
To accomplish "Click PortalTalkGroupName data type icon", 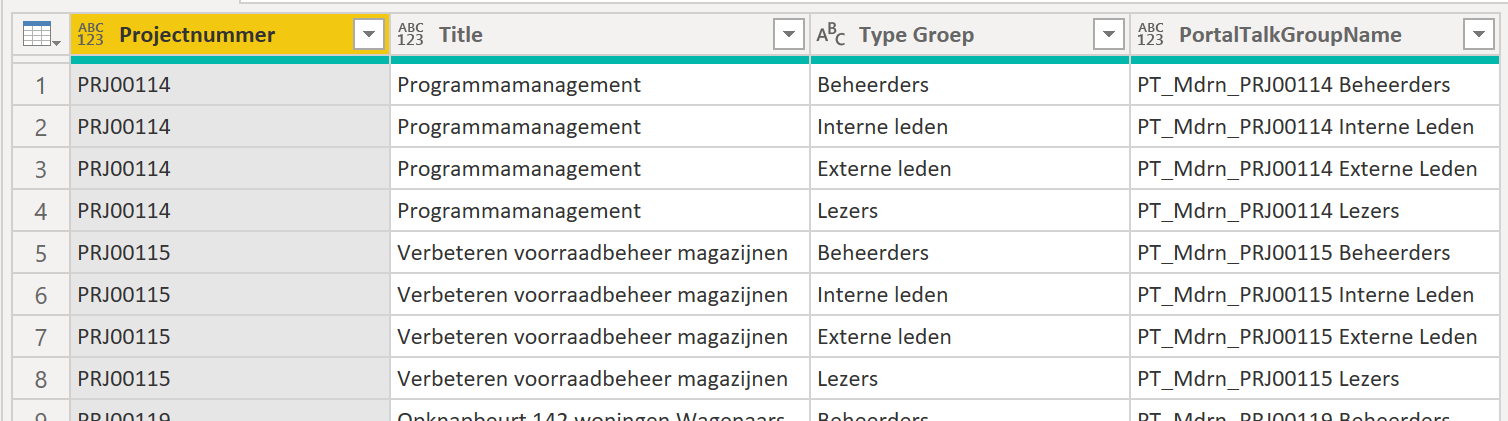I will click(1151, 35).
